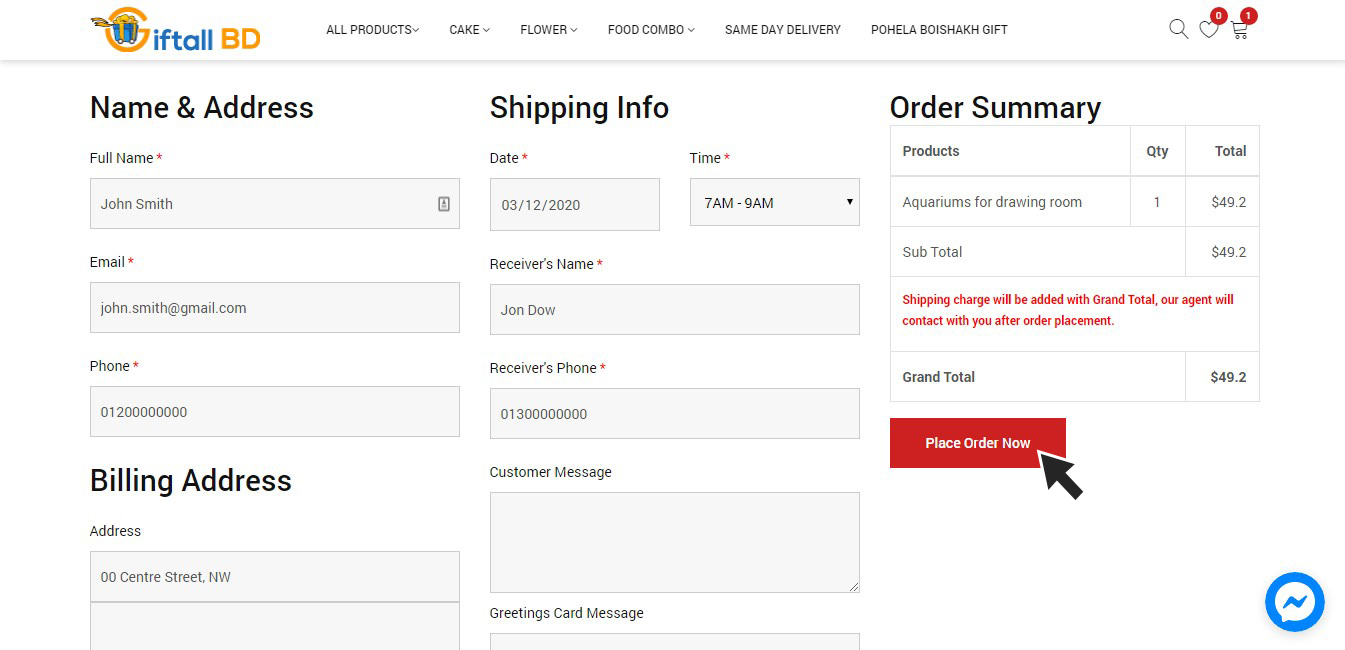Click the Qty column header

1157,151
